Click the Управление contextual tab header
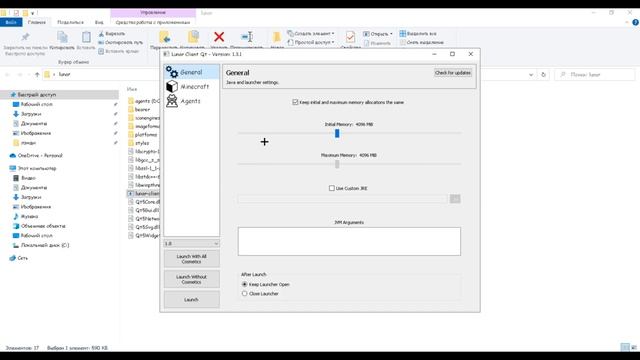Screen dimensions: 640x360 [x=153, y=13]
